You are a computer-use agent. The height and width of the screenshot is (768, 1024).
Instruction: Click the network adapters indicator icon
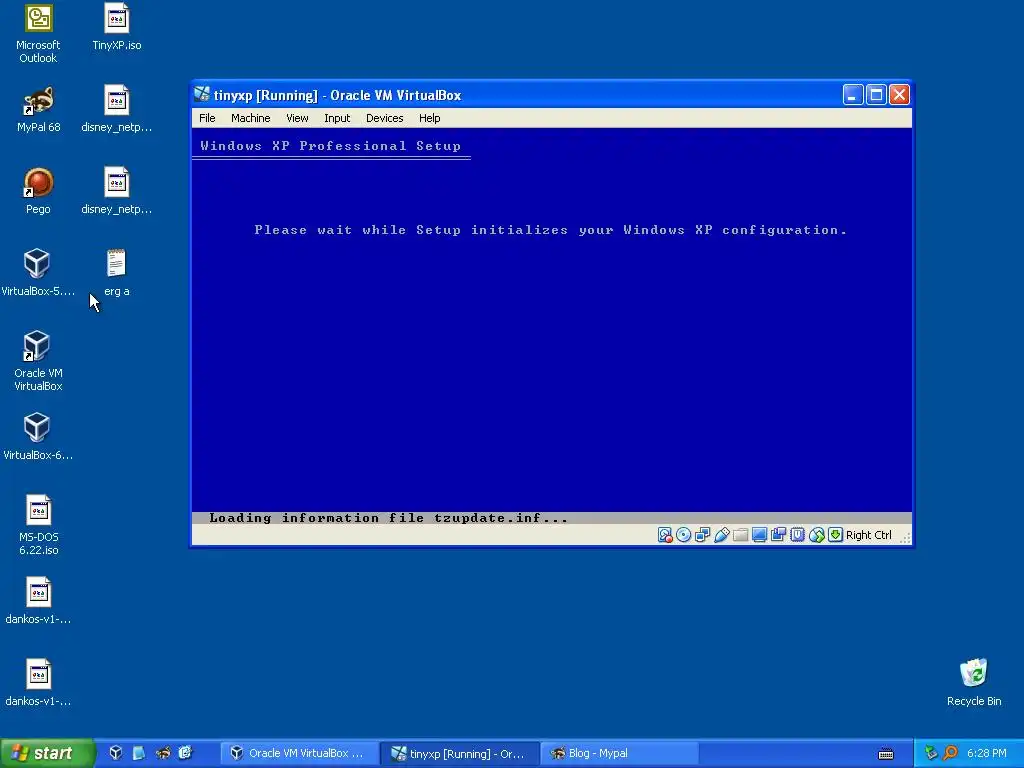tap(703, 535)
